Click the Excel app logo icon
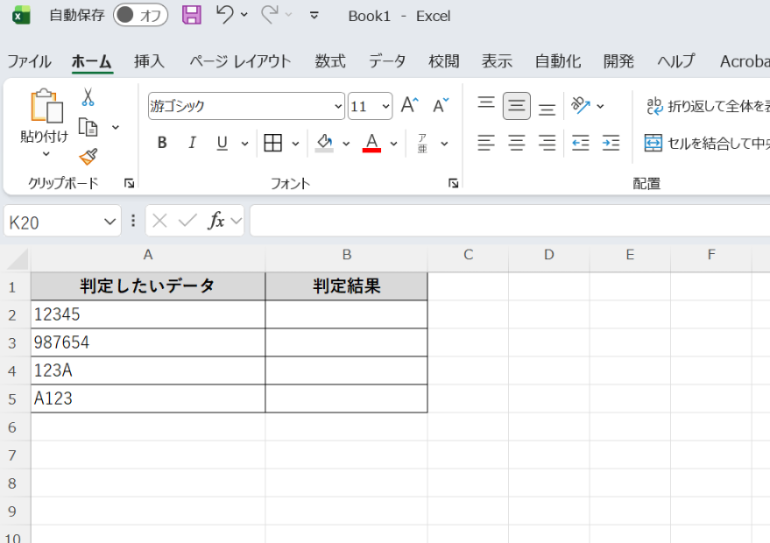The height and width of the screenshot is (543, 770). coord(21,15)
